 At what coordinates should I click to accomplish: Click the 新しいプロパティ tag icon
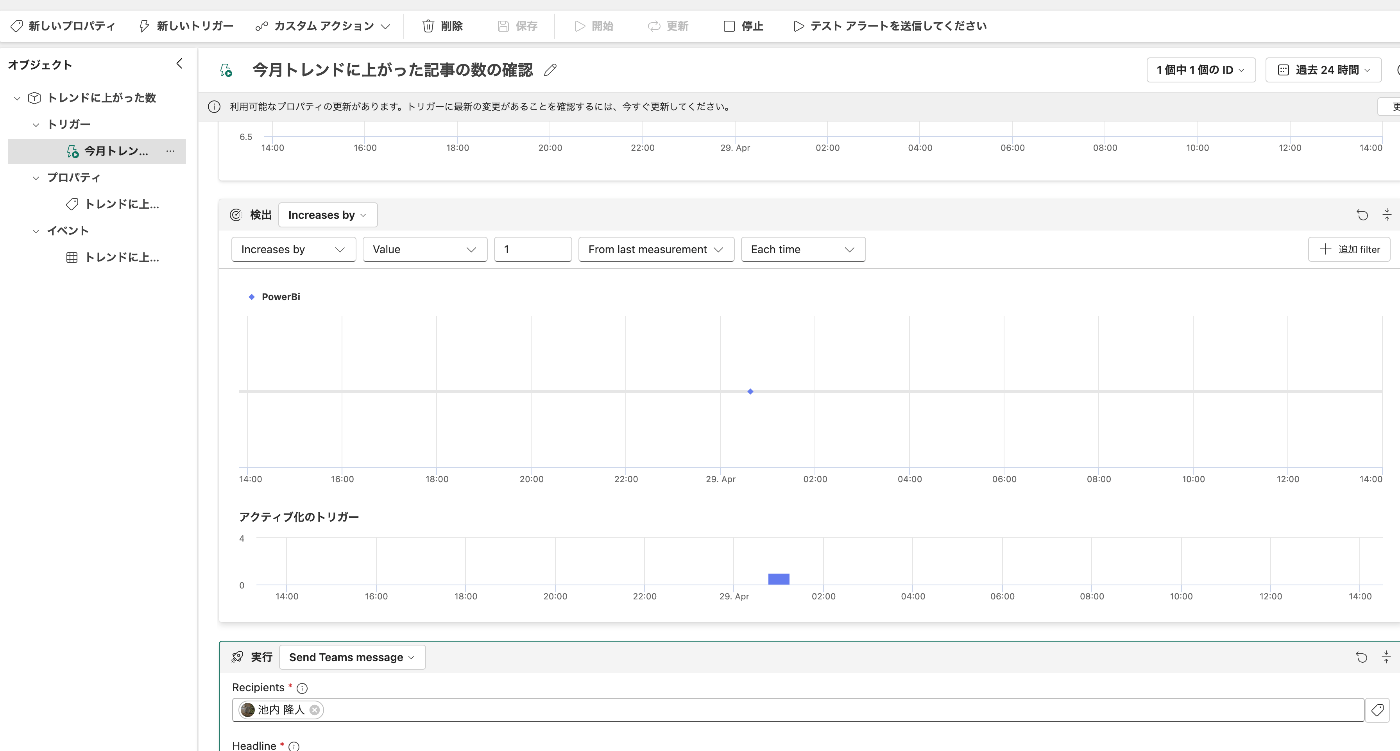click(x=14, y=26)
